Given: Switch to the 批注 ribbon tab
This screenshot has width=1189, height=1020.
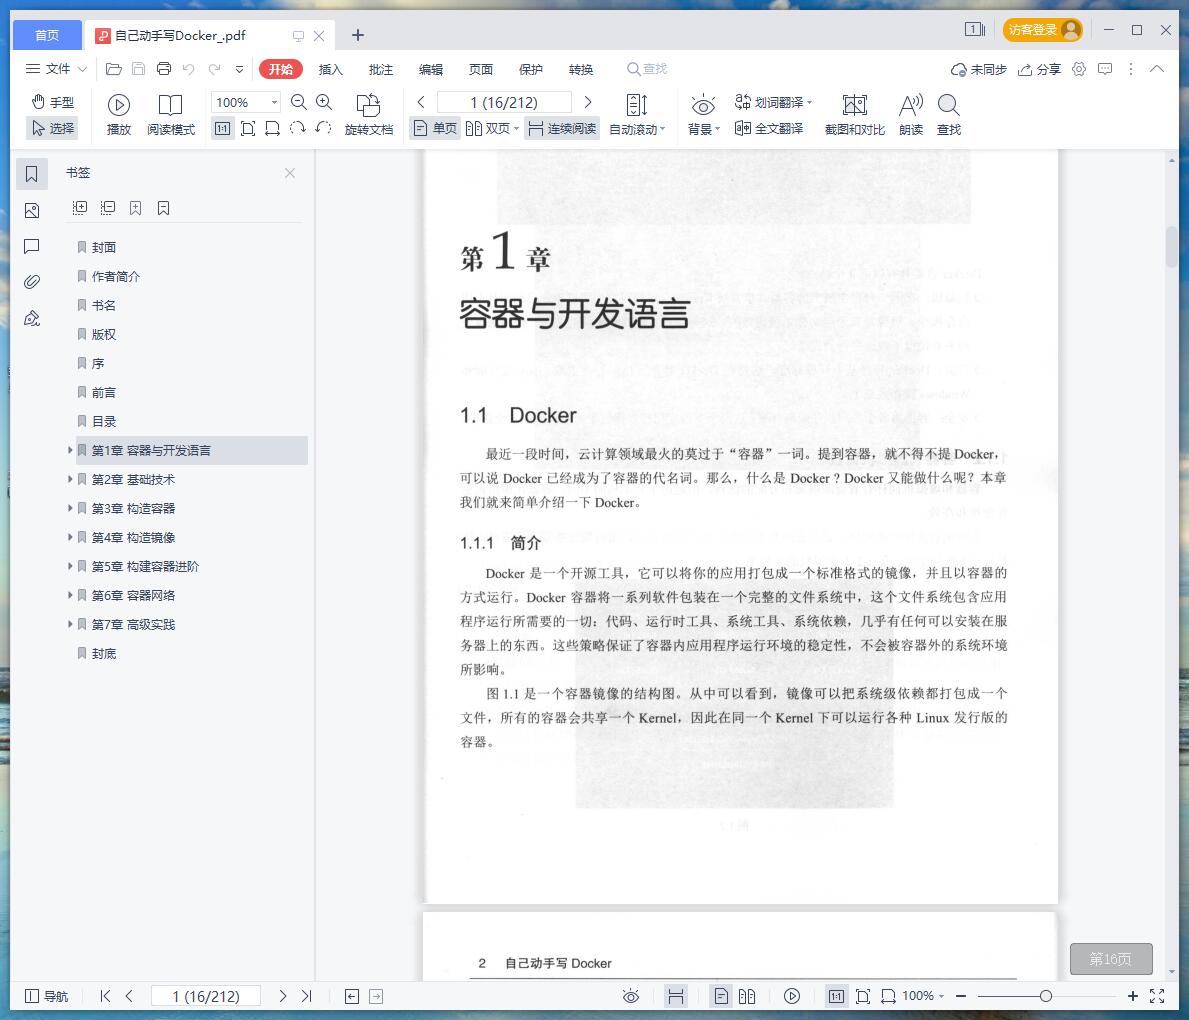Looking at the screenshot, I should coord(381,69).
